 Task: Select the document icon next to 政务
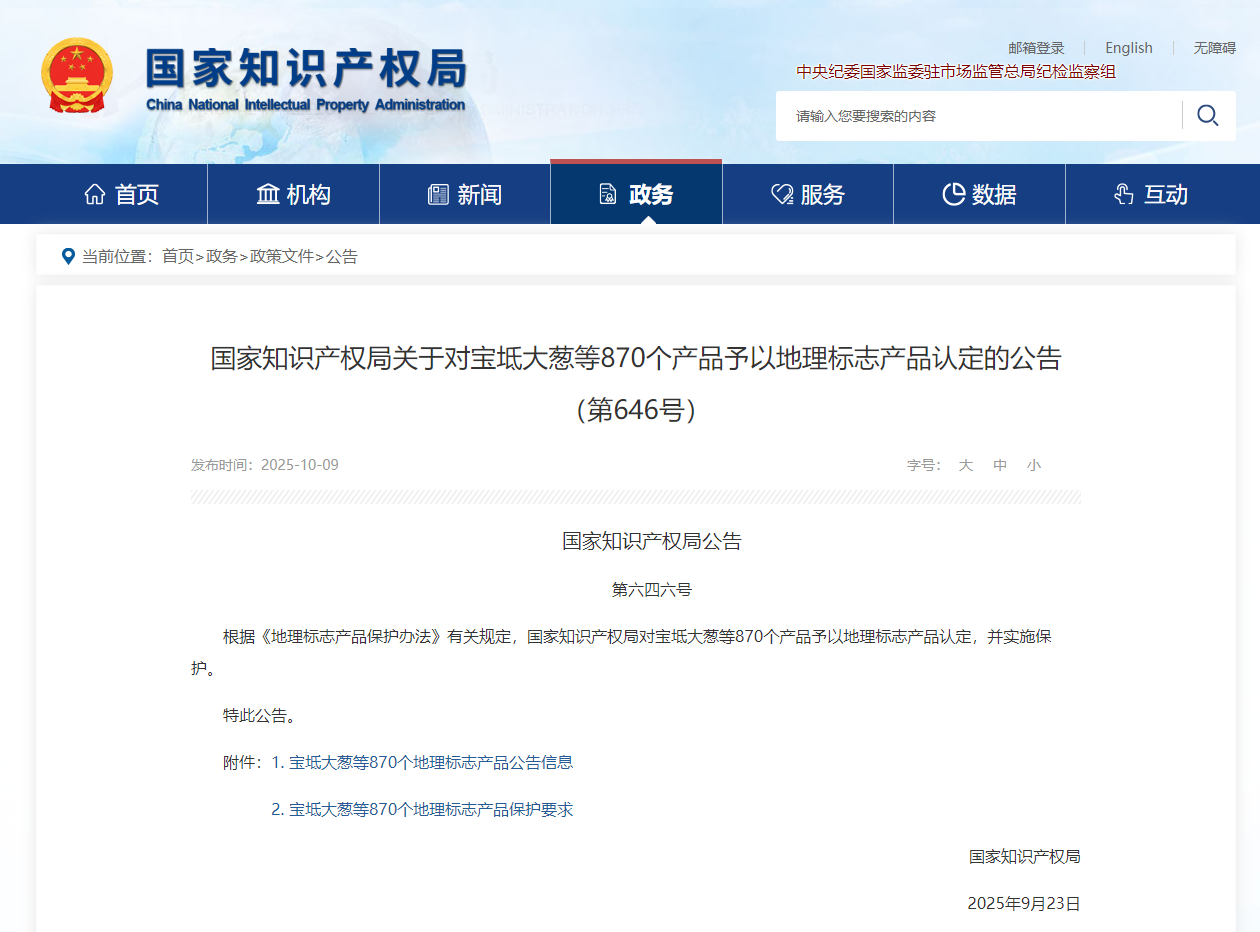608,195
